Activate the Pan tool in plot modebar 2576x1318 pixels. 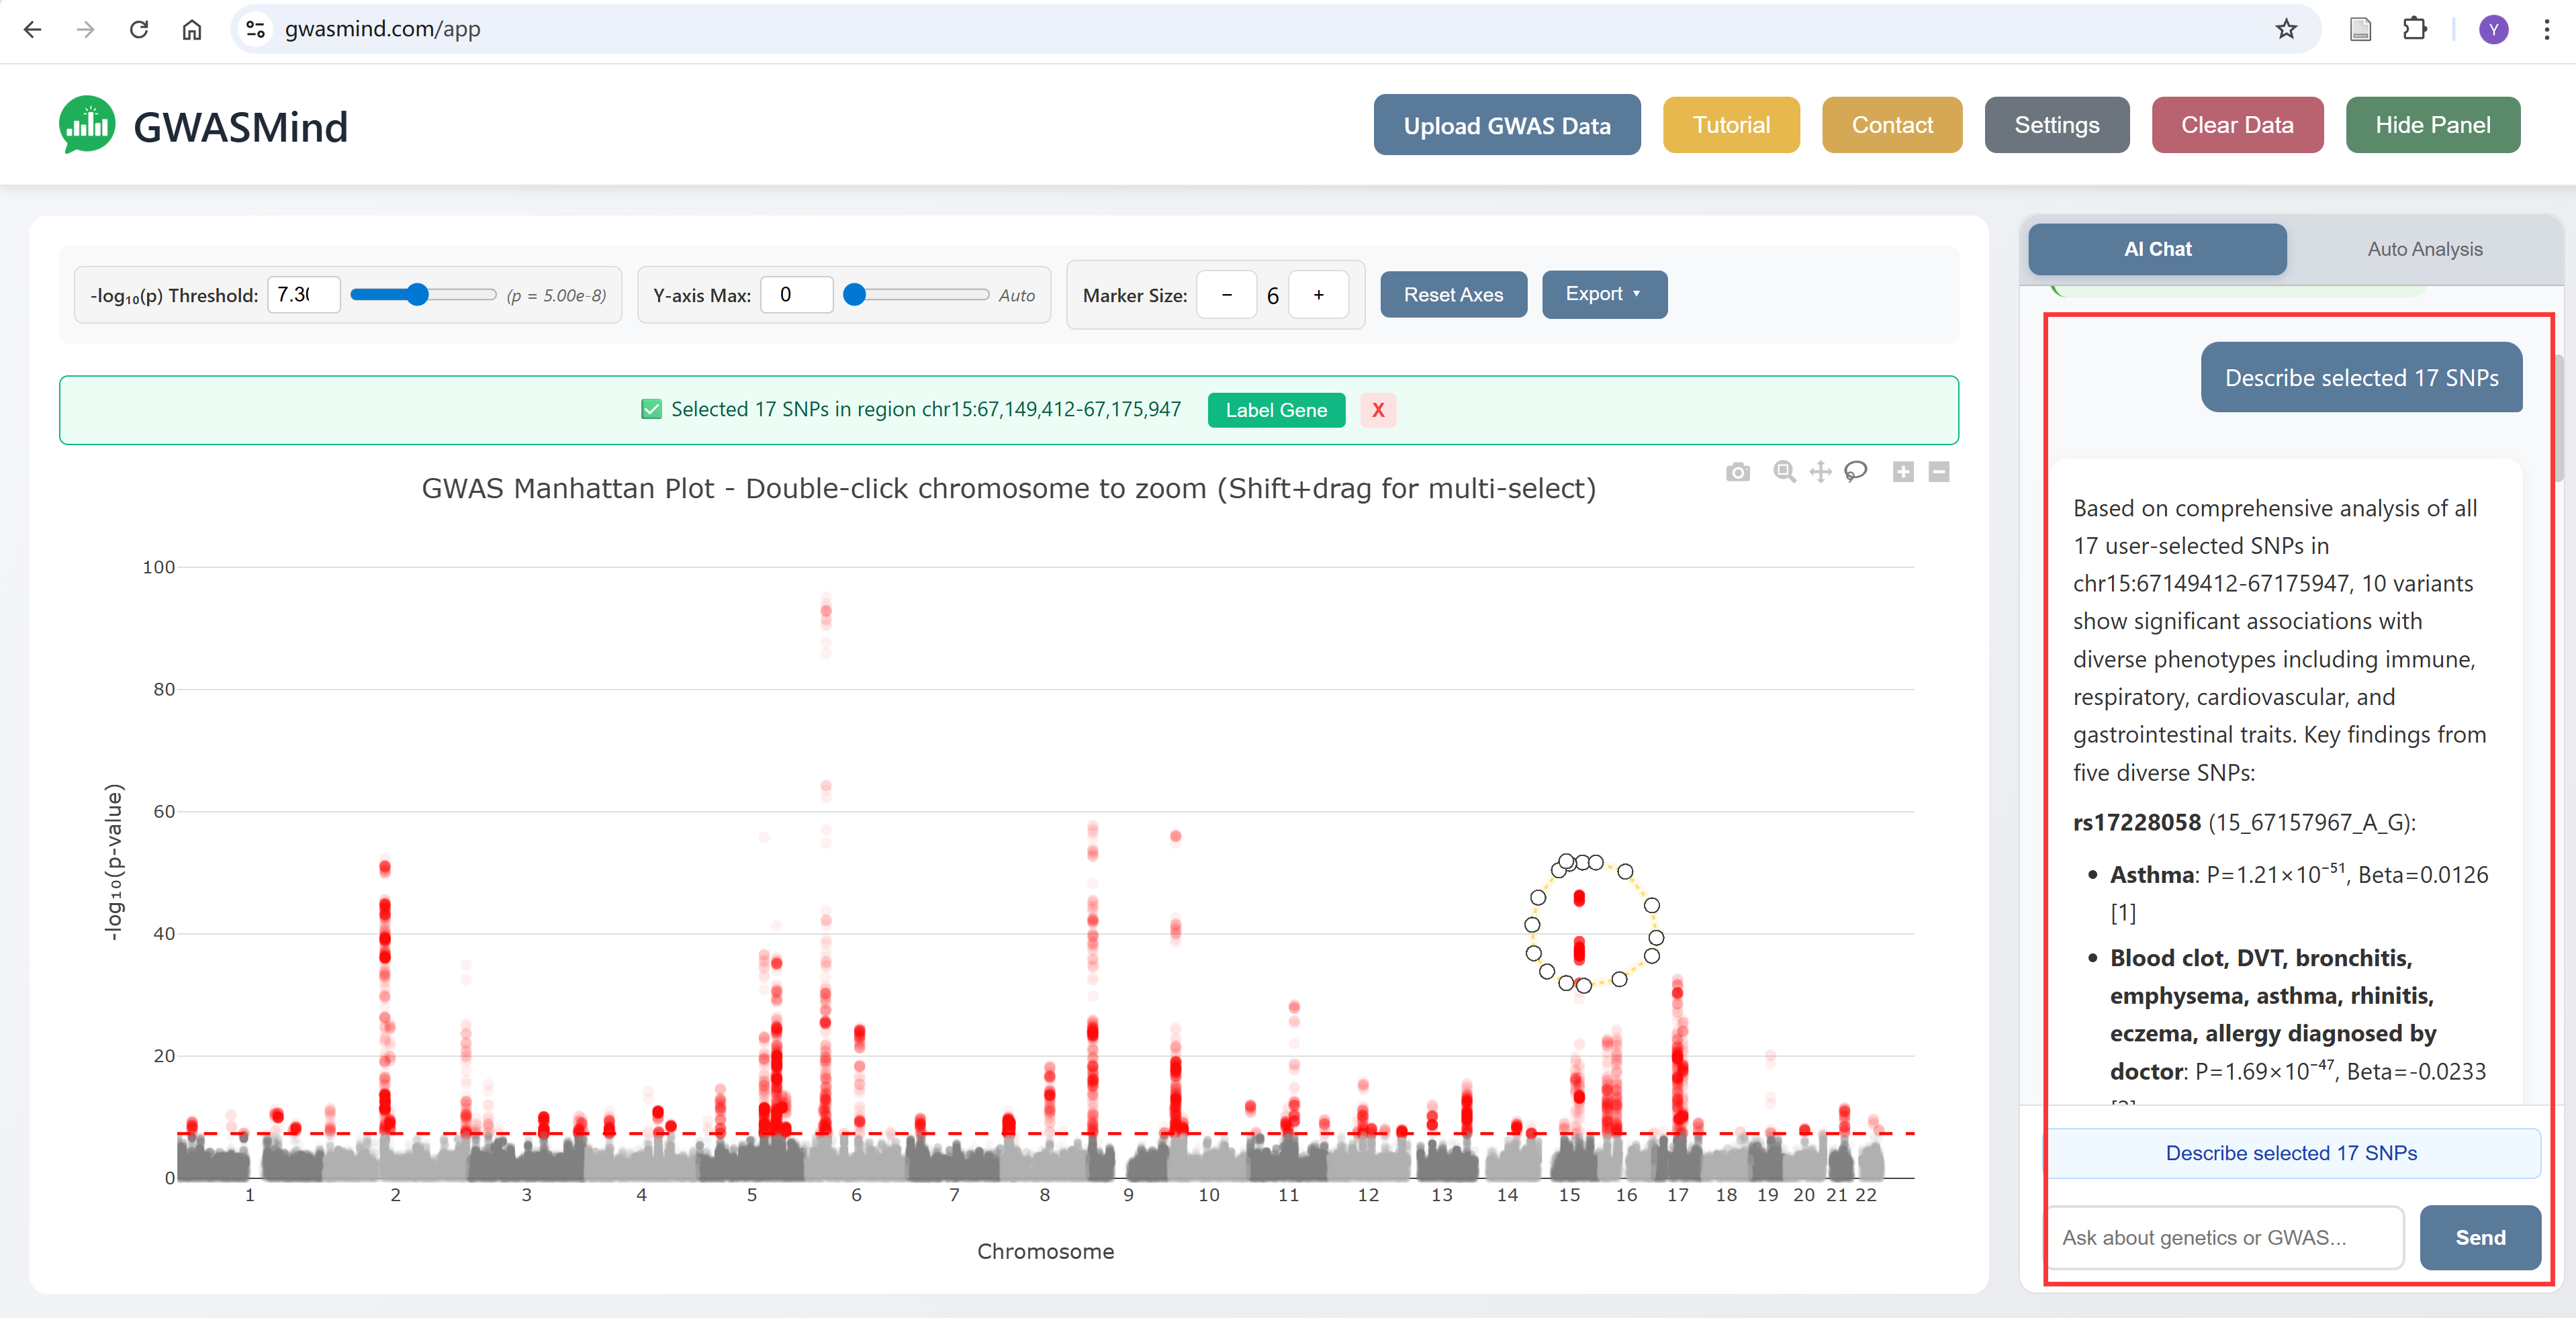coord(1820,472)
